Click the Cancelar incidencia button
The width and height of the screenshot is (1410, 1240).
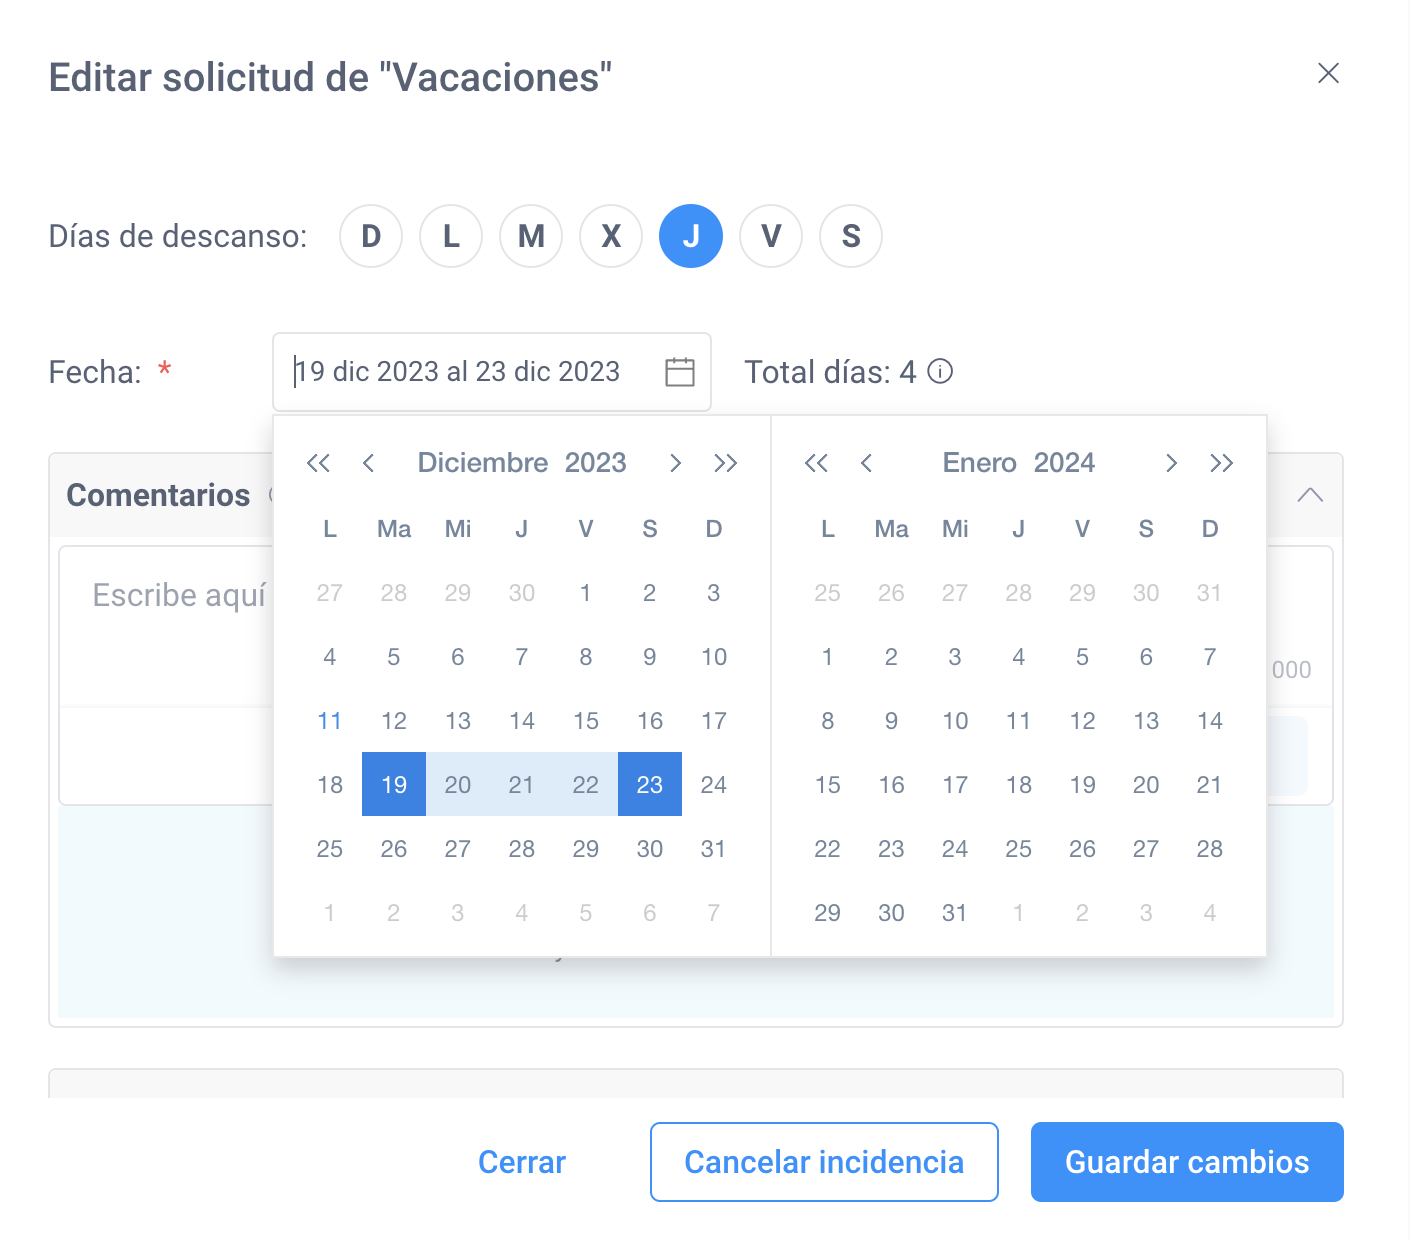824,1162
